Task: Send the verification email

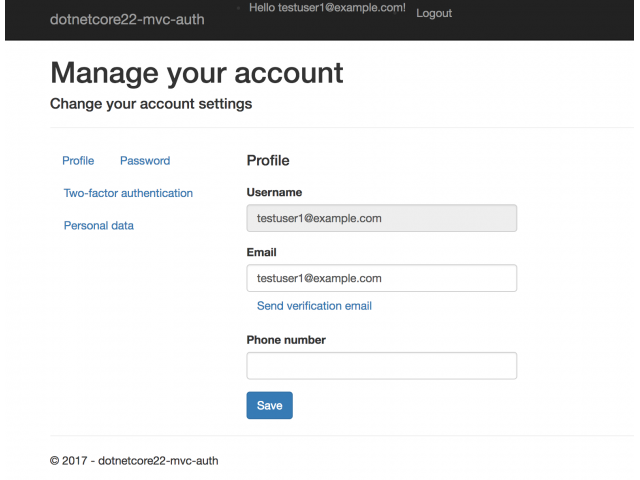Action: (x=314, y=306)
